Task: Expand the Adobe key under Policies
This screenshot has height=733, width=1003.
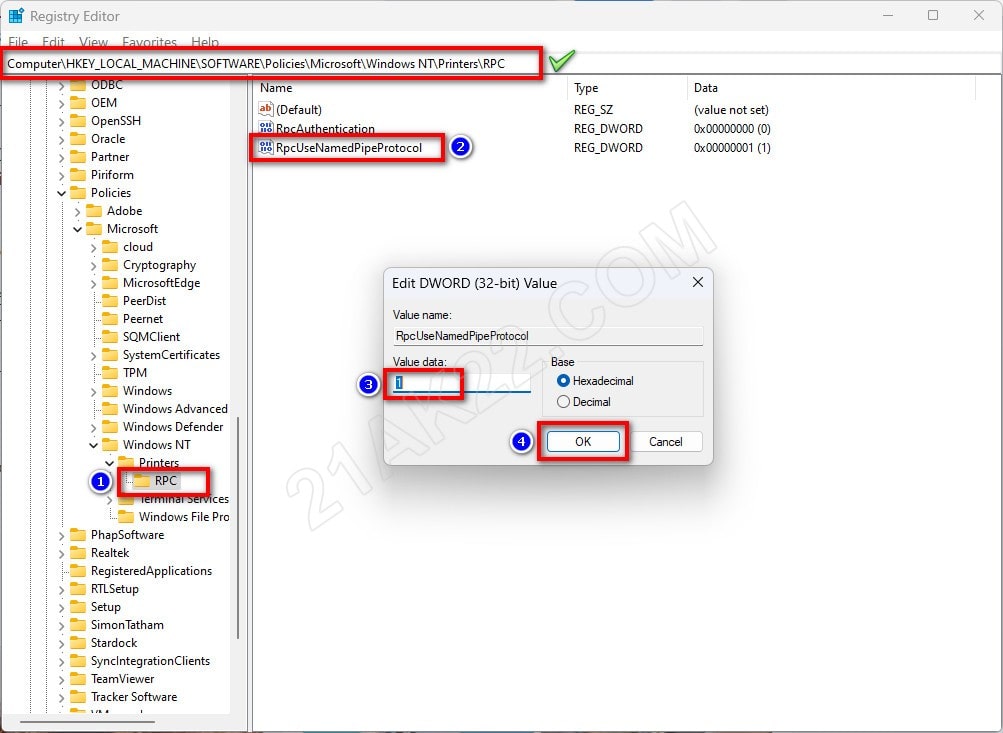Action: (78, 211)
